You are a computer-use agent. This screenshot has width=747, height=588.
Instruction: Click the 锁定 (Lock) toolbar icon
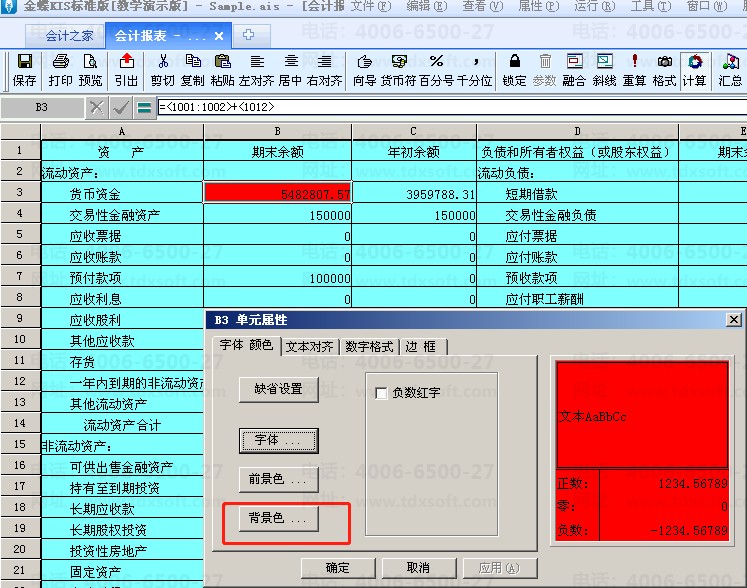[514, 69]
